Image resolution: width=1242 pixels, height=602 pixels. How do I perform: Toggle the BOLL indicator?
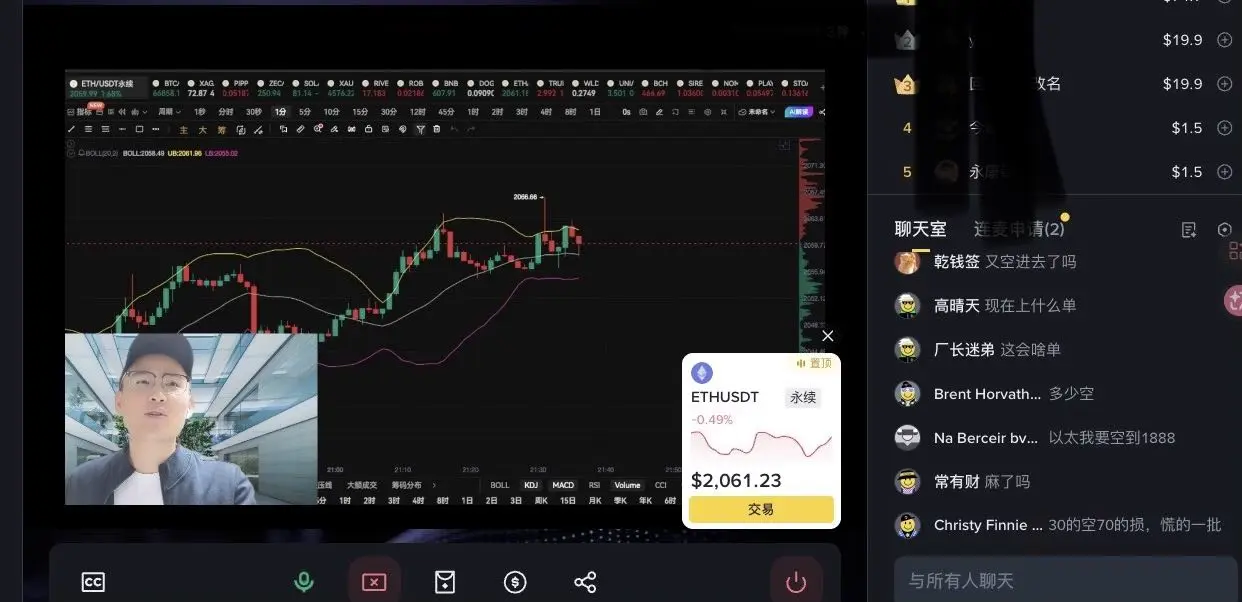499,485
